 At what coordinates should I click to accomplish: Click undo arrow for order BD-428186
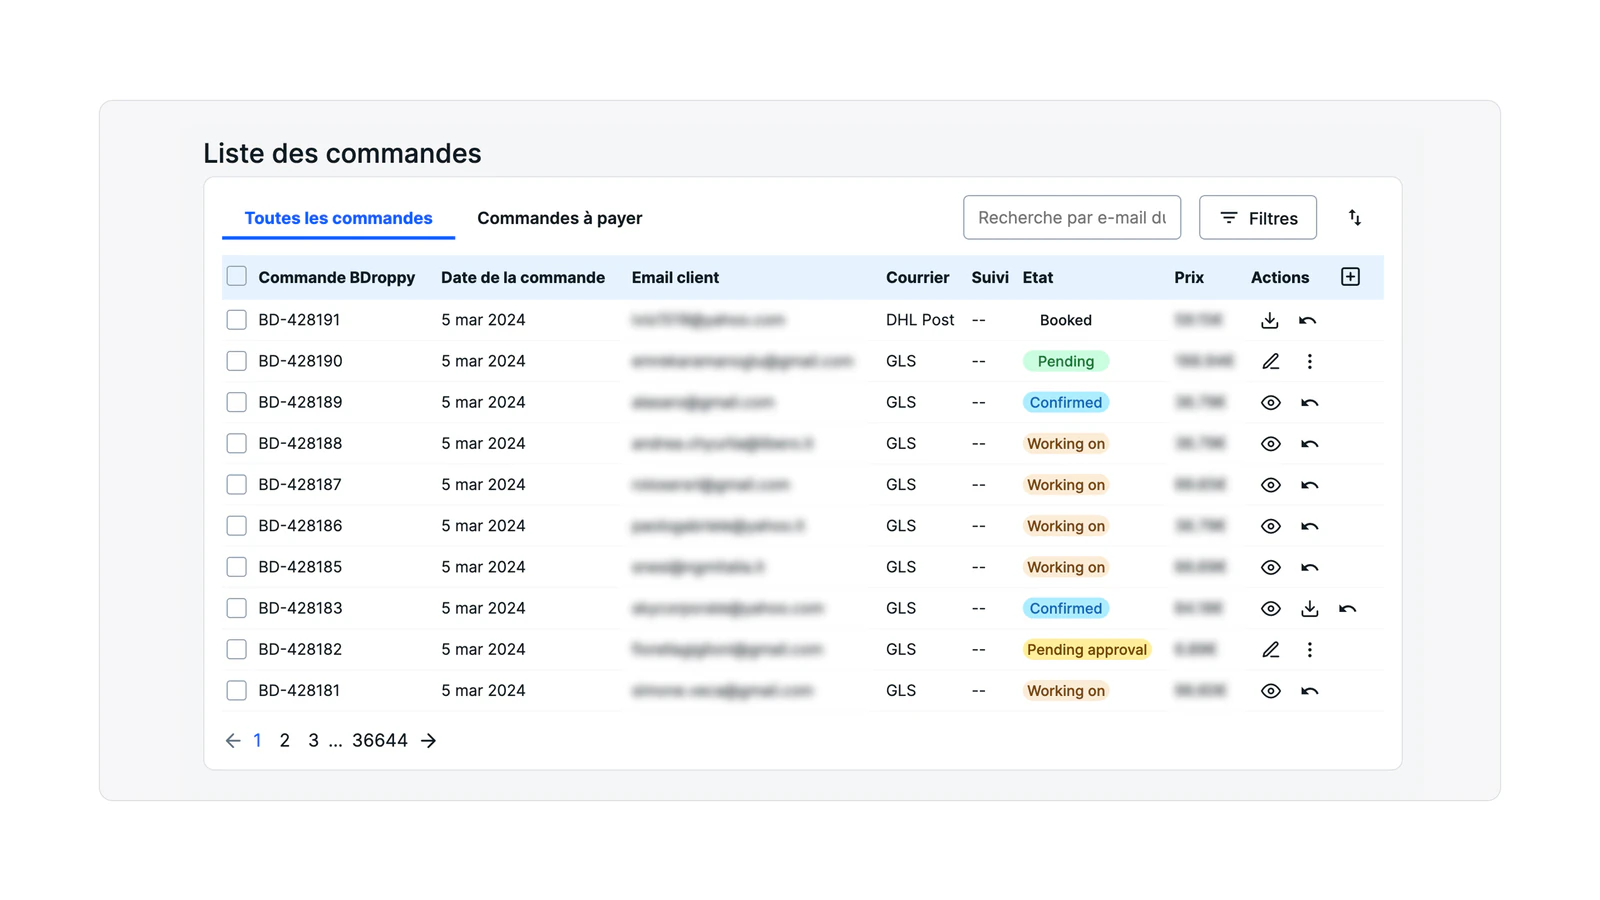1309,526
